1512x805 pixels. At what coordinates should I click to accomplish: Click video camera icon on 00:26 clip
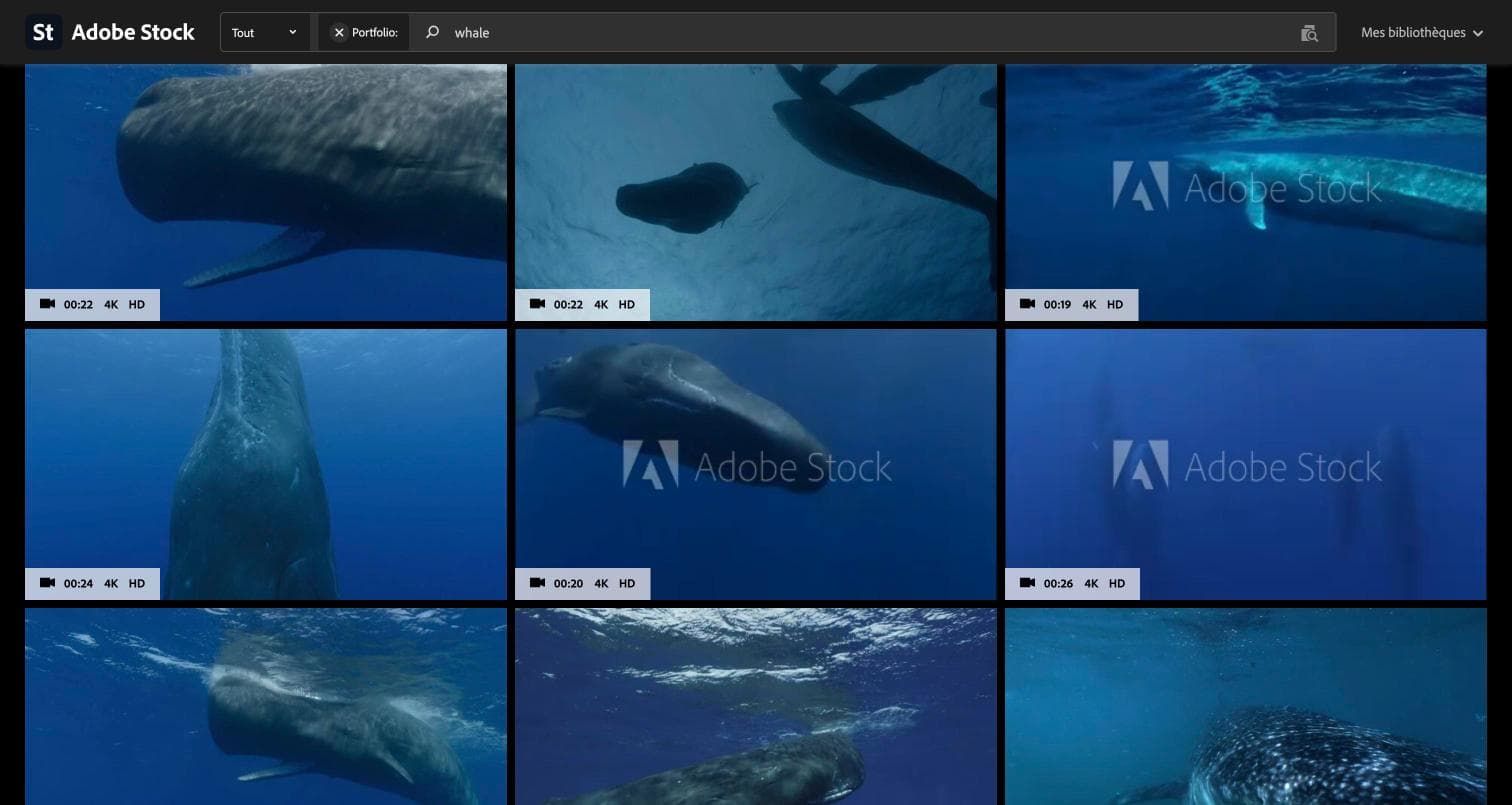[x=1027, y=583]
